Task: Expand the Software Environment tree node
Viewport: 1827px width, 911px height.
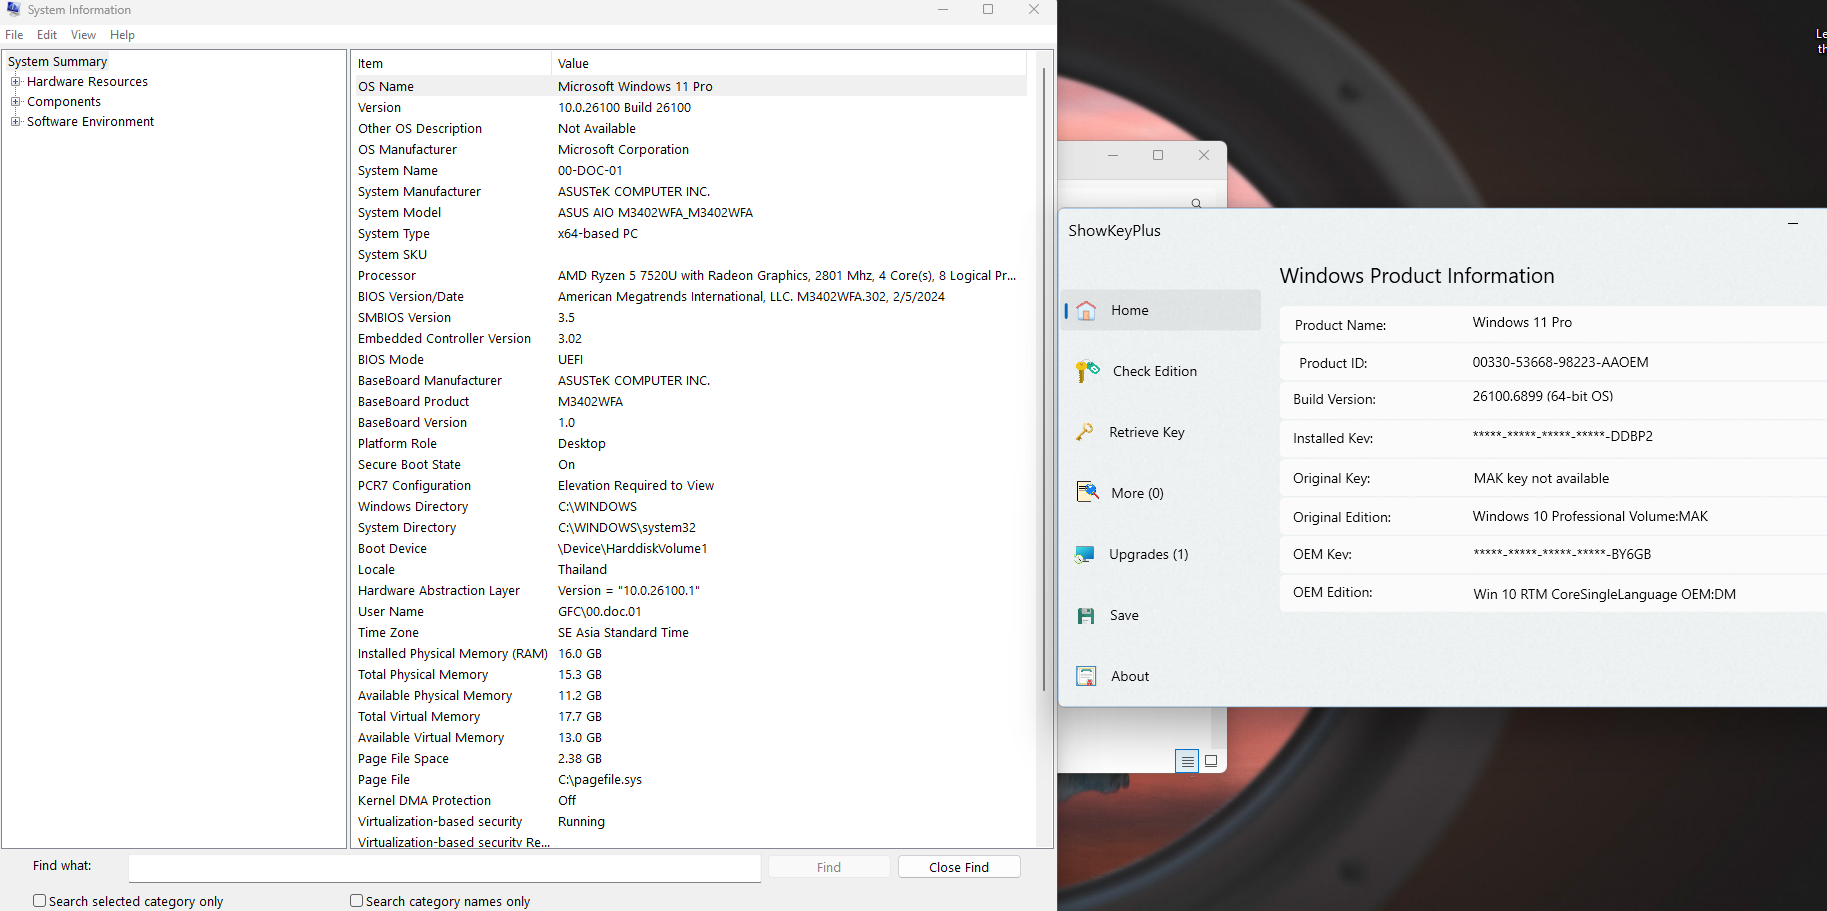Action: coord(16,122)
